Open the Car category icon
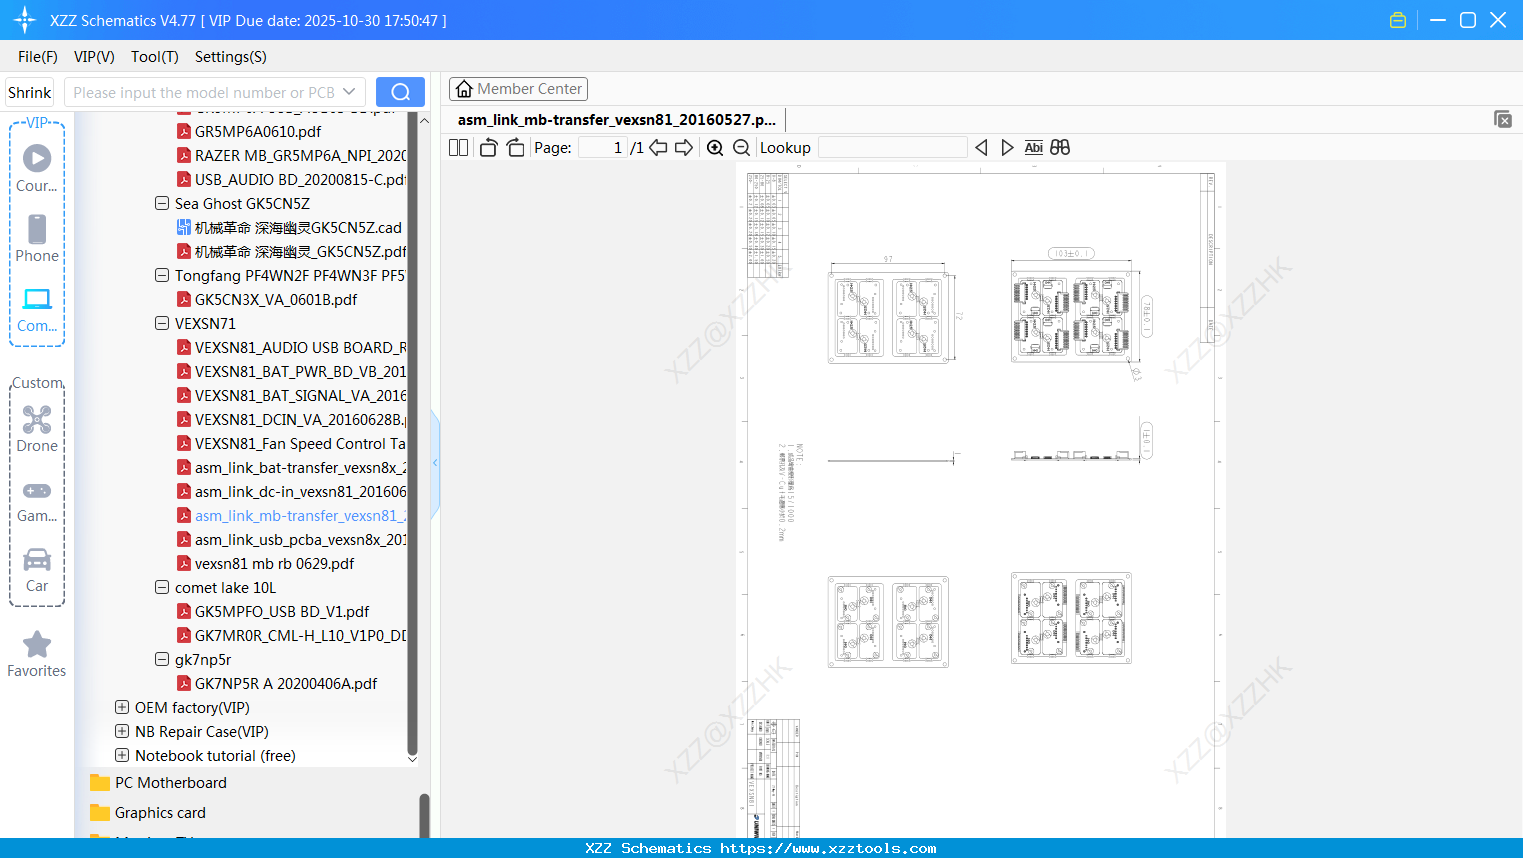The width and height of the screenshot is (1523, 858). click(x=37, y=569)
